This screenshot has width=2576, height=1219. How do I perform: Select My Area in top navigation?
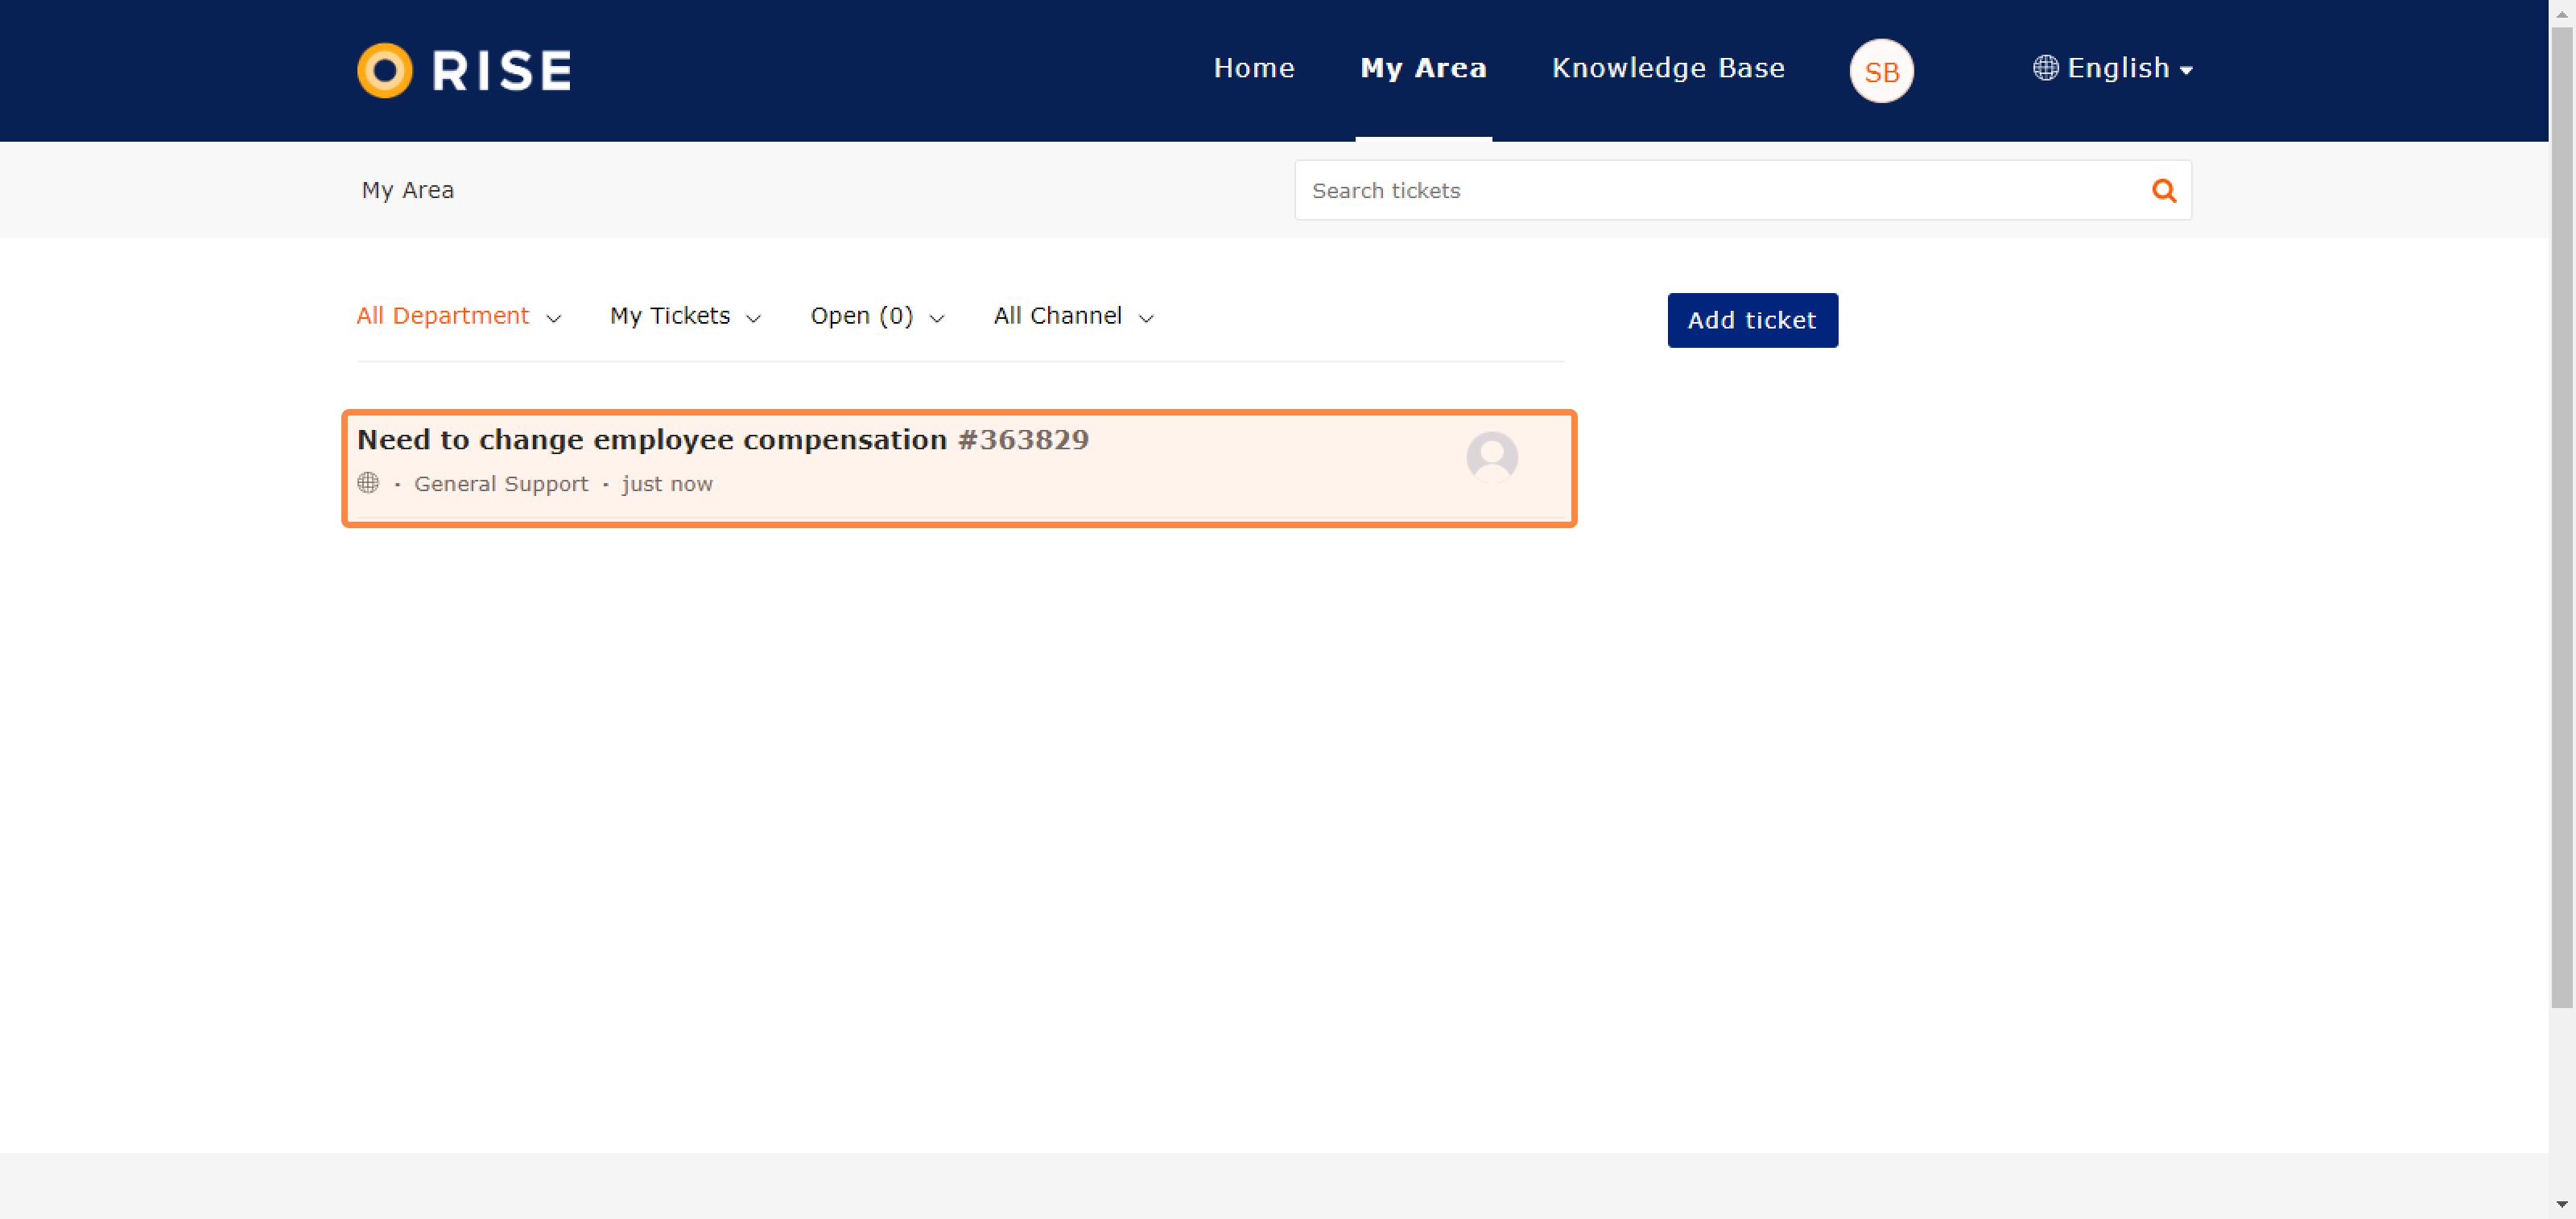[1423, 68]
